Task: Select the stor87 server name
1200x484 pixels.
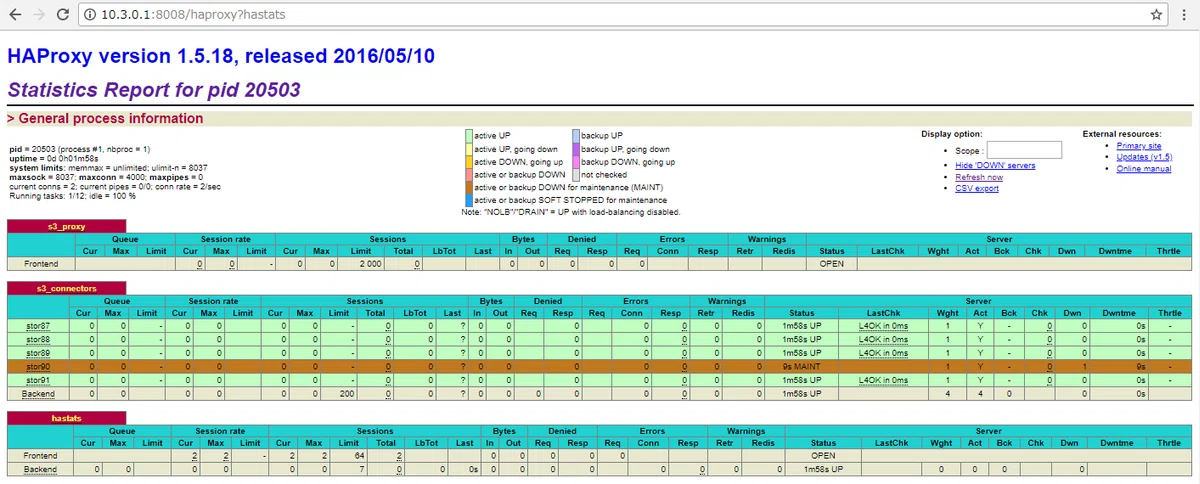Action: click(x=38, y=326)
